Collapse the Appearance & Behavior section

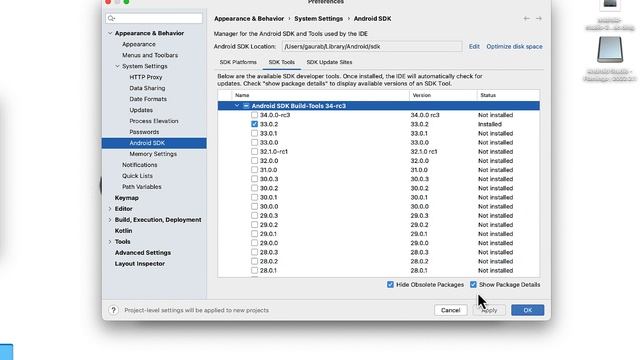(110, 33)
